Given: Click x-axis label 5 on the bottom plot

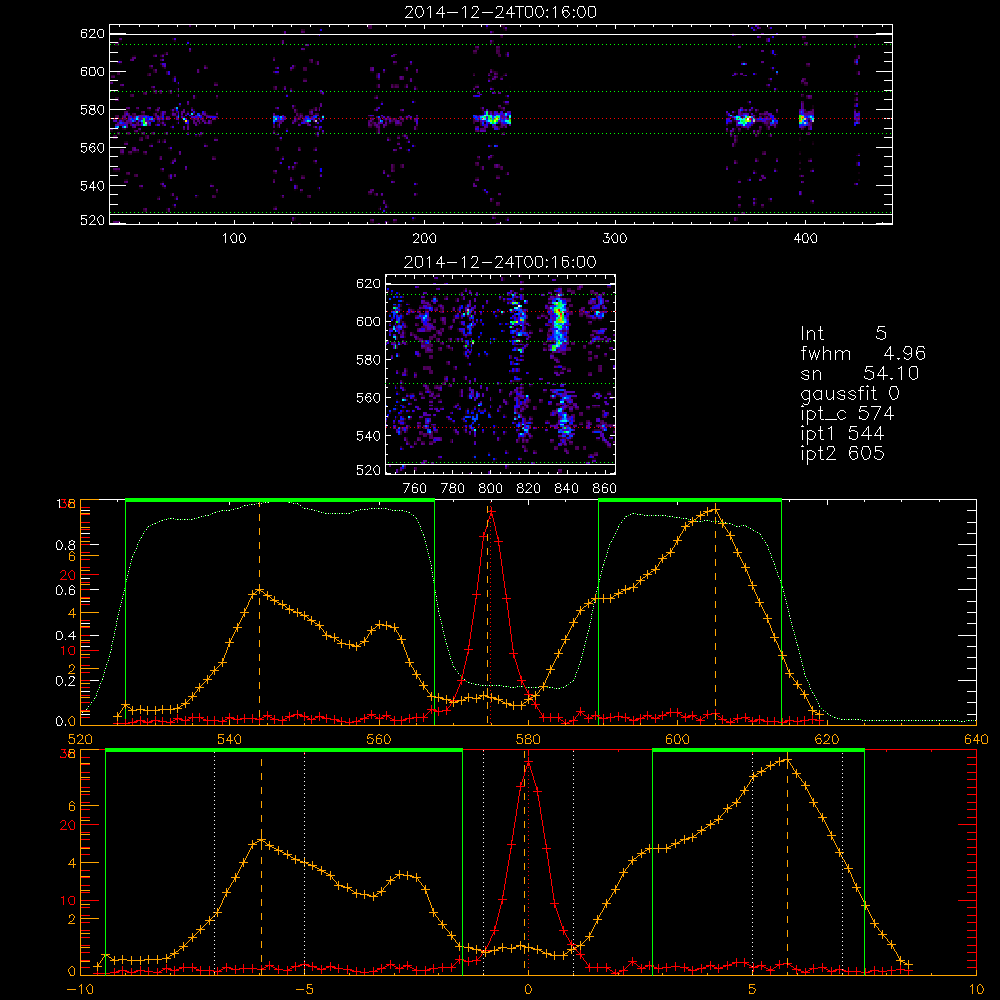Looking at the screenshot, I should 753,989.
